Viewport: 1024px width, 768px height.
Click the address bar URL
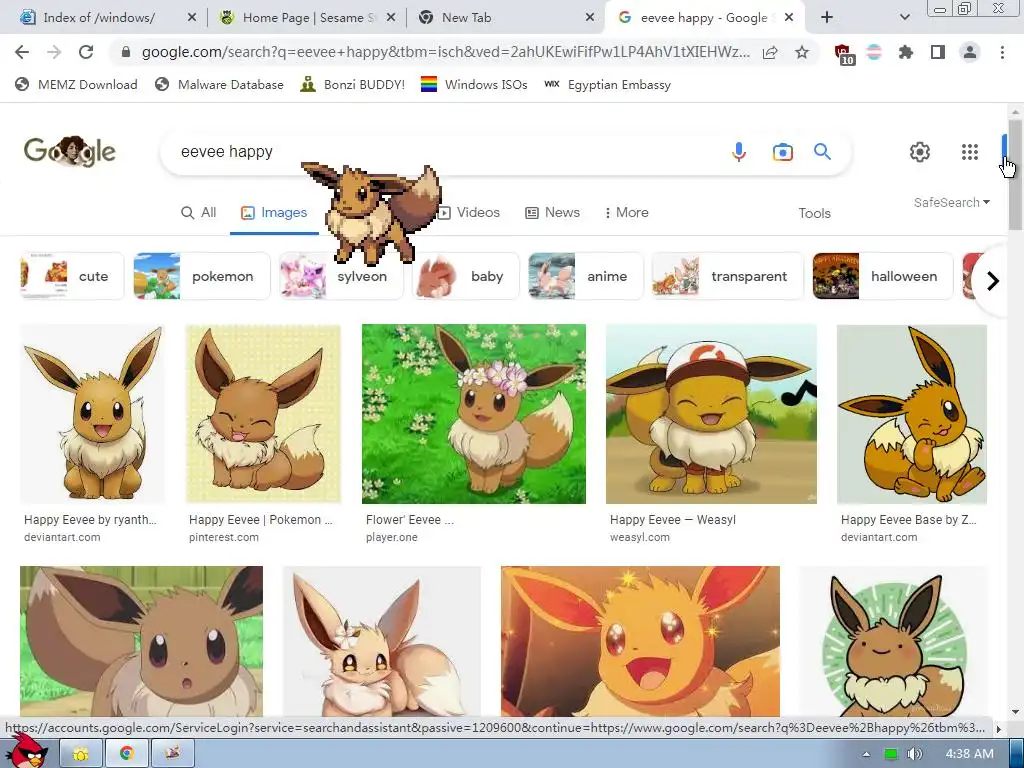pos(445,52)
